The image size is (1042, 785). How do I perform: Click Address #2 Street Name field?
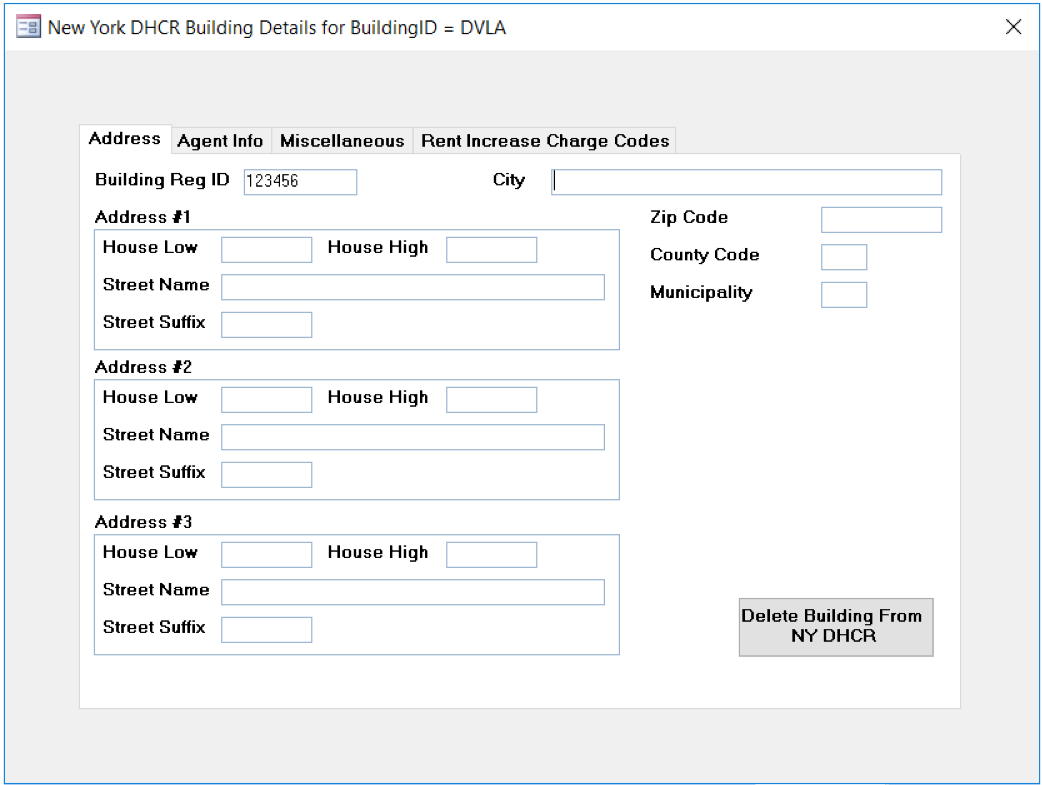pos(413,437)
